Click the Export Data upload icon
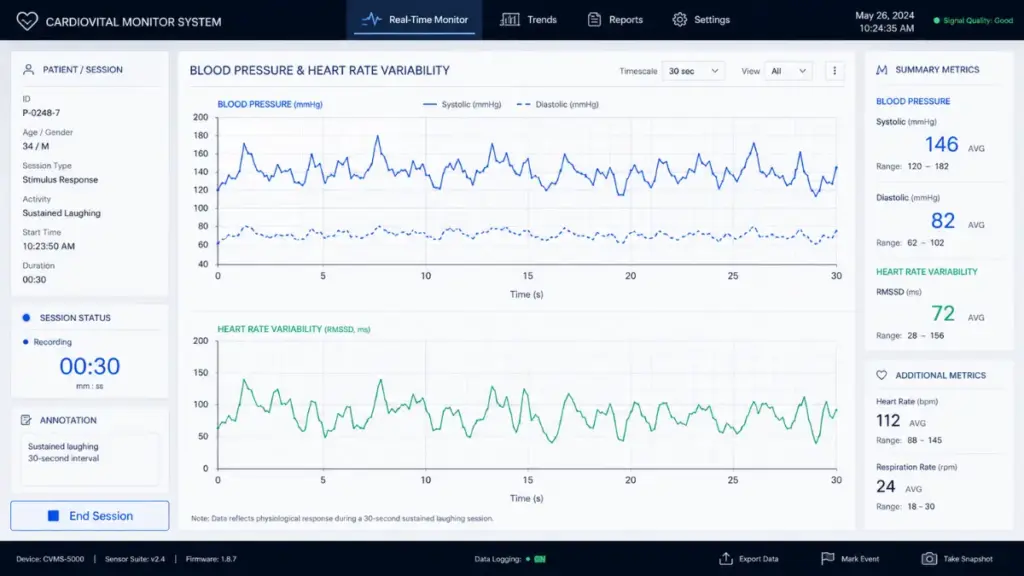Screen dimensions: 1024x576 click(726, 558)
